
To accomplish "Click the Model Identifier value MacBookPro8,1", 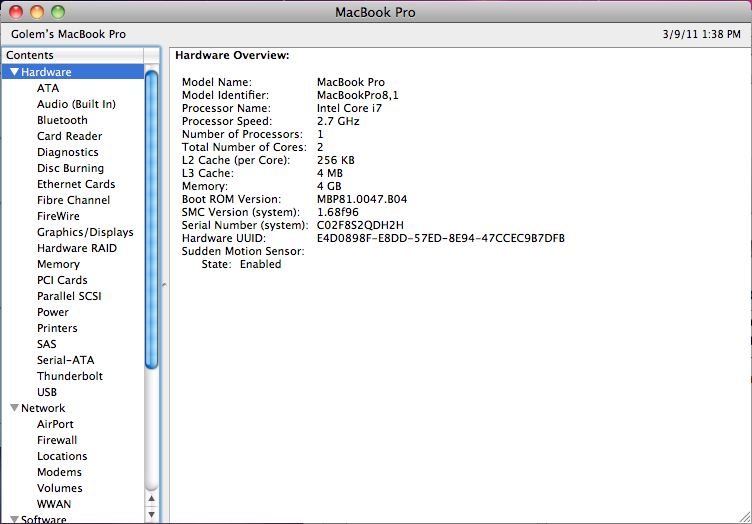I will click(x=357, y=95).
